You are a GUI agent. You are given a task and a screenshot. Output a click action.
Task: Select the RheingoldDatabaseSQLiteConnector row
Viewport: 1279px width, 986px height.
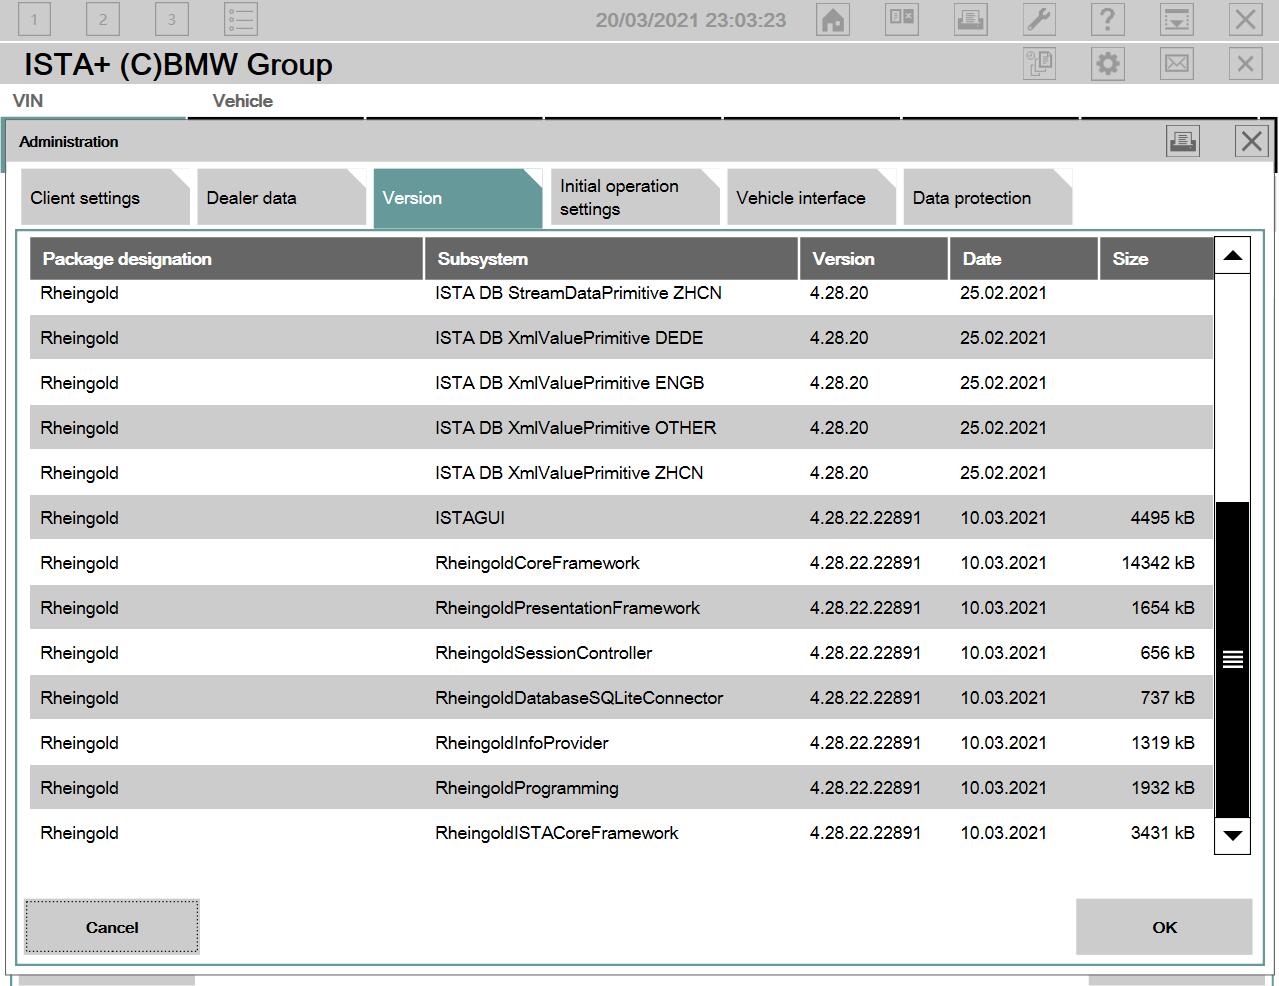pos(621,698)
